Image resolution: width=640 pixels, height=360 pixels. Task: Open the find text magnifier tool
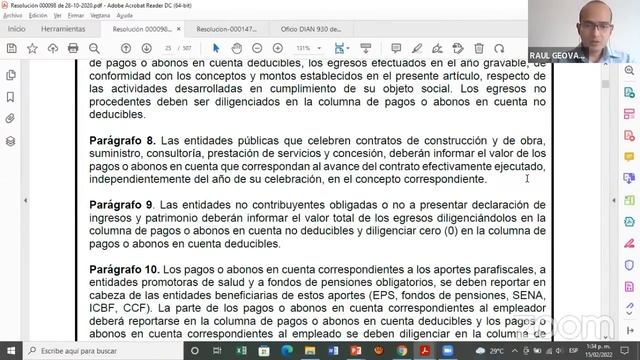point(94,49)
